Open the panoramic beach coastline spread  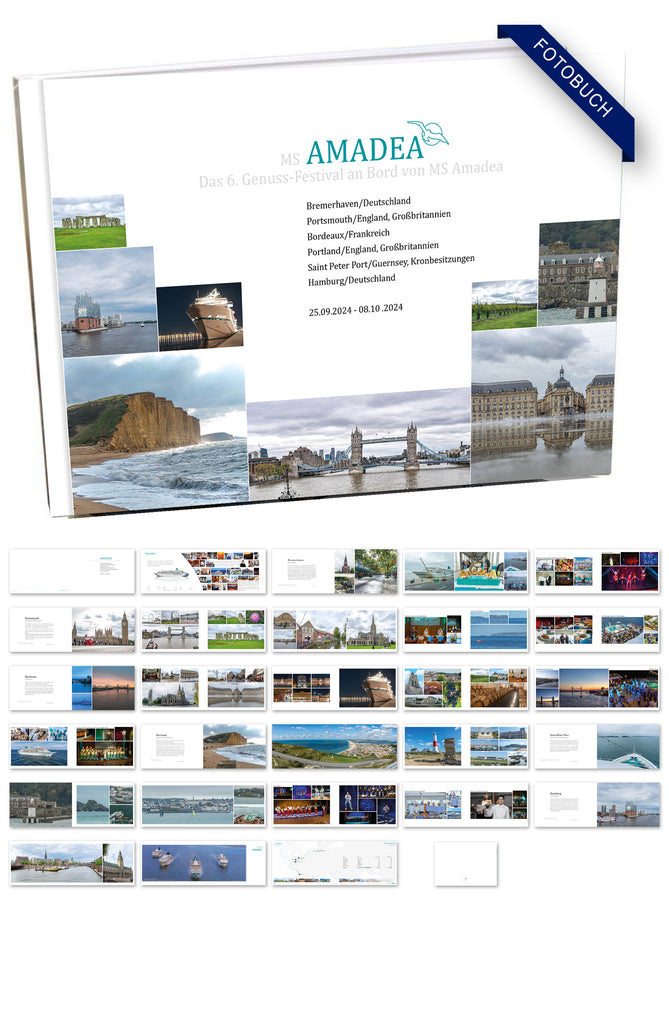(x=334, y=746)
